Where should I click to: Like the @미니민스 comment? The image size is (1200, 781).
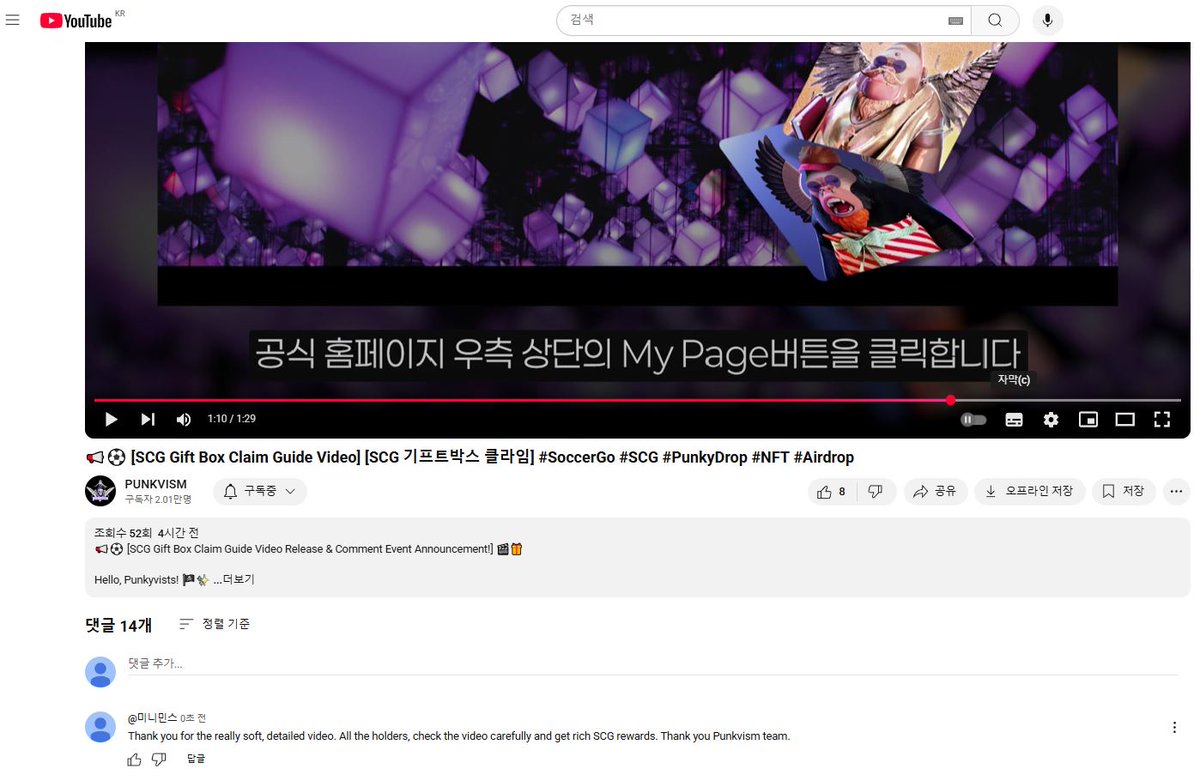click(x=135, y=760)
